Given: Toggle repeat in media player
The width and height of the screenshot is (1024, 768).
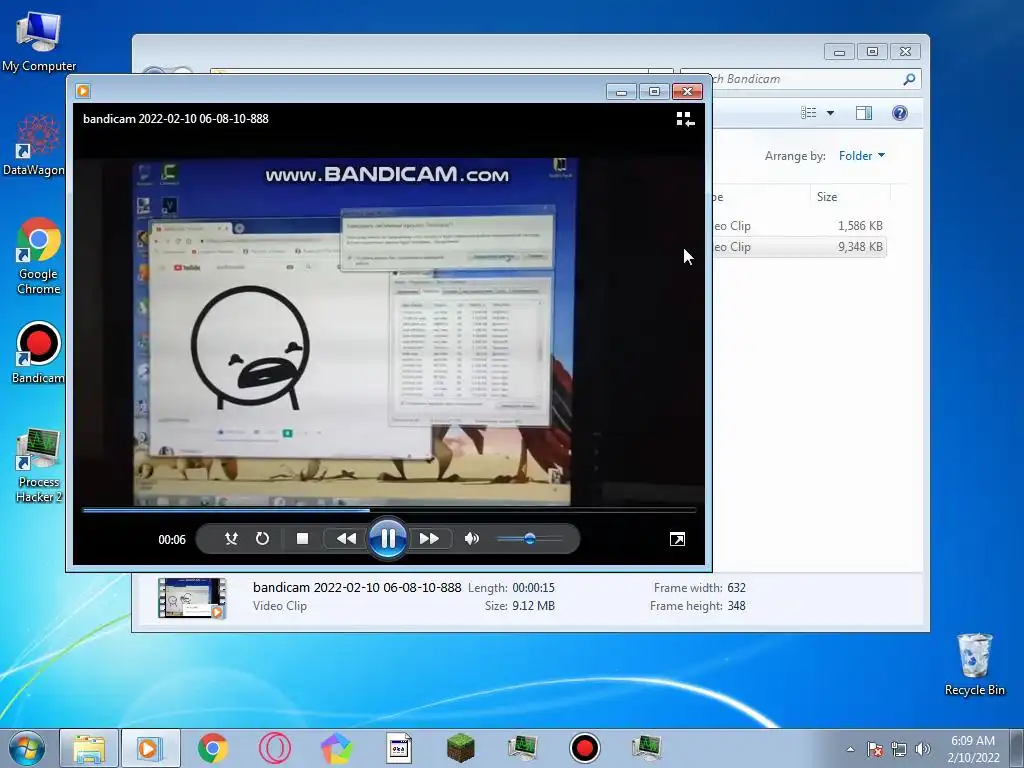Looking at the screenshot, I should pyautogui.click(x=263, y=539).
